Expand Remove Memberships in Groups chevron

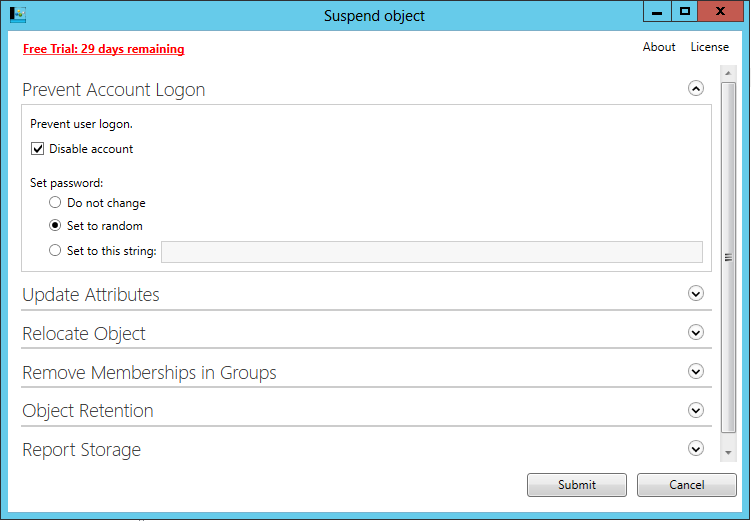(x=695, y=371)
